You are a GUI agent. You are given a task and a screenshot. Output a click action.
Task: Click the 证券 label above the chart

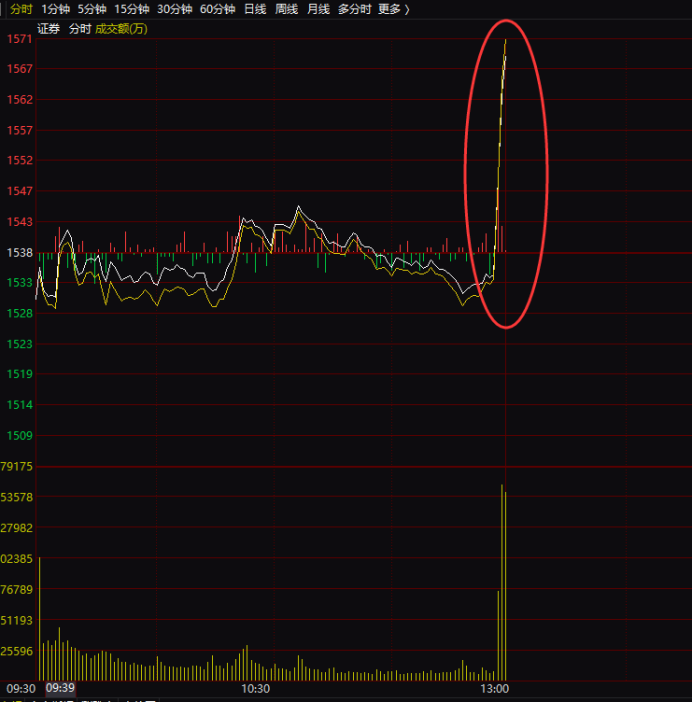coord(49,29)
